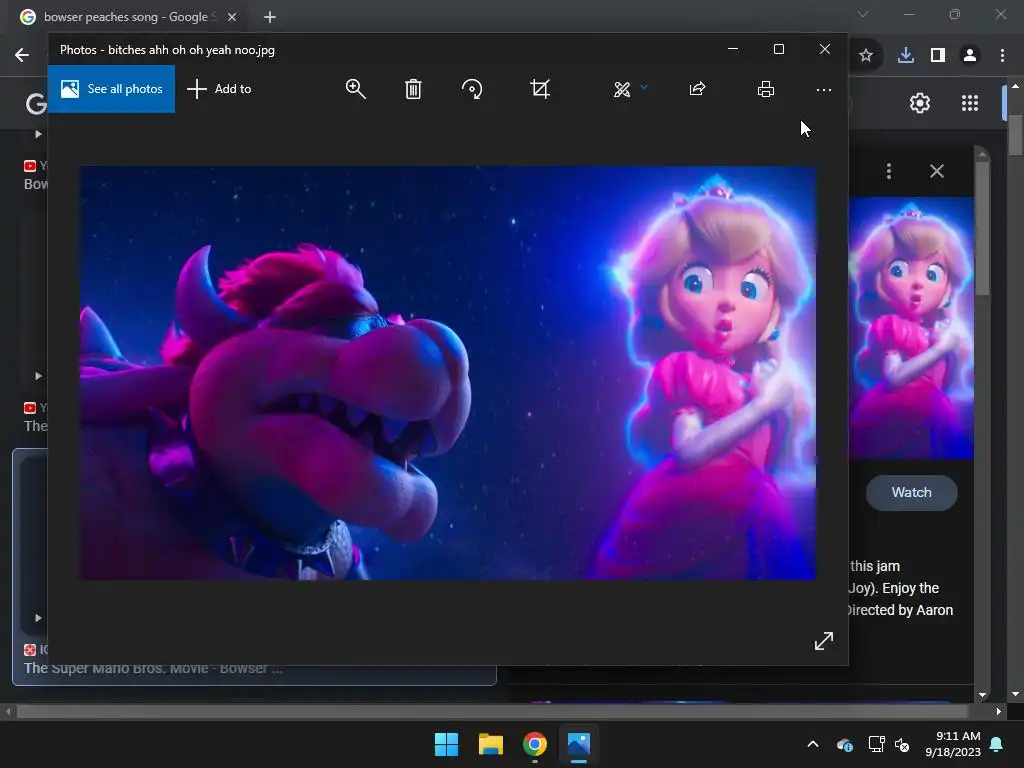Open the See more ellipsis menu in Photos
Image resolution: width=1024 pixels, height=768 pixels.
pos(824,90)
